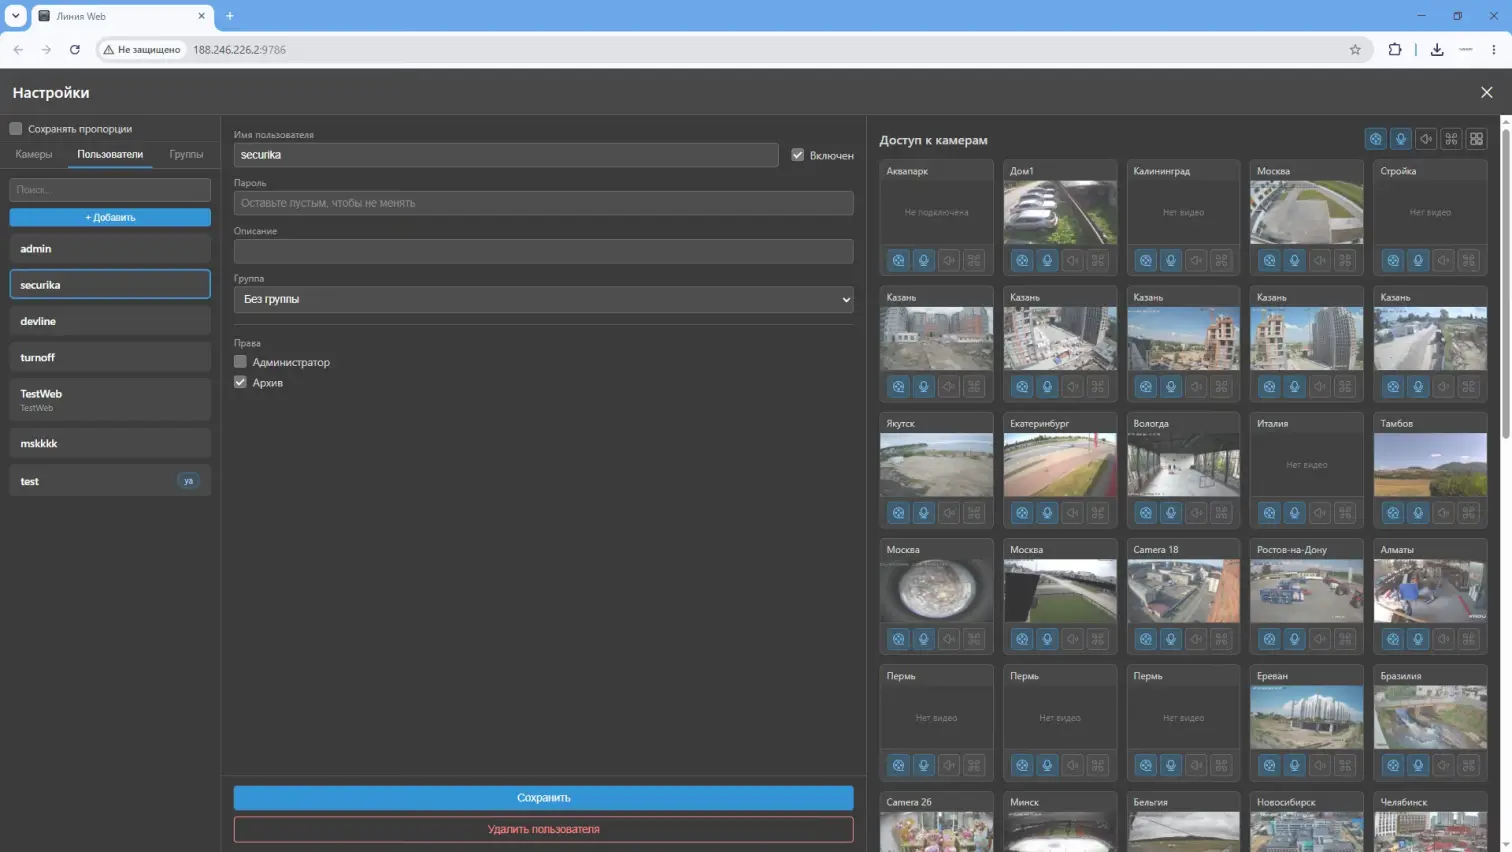This screenshot has width=1512, height=852.
Task: Toggle video access icon on Тамбов camera
Action: 1393,513
